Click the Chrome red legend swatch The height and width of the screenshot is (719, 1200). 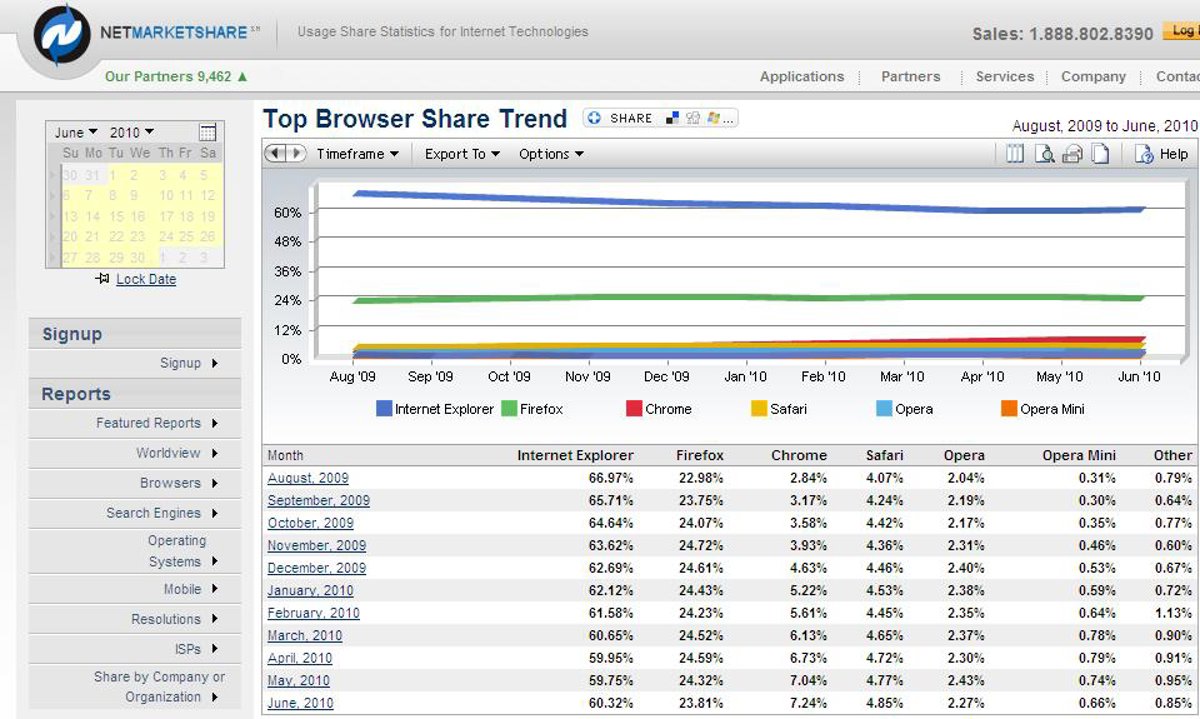pyautogui.click(x=634, y=409)
